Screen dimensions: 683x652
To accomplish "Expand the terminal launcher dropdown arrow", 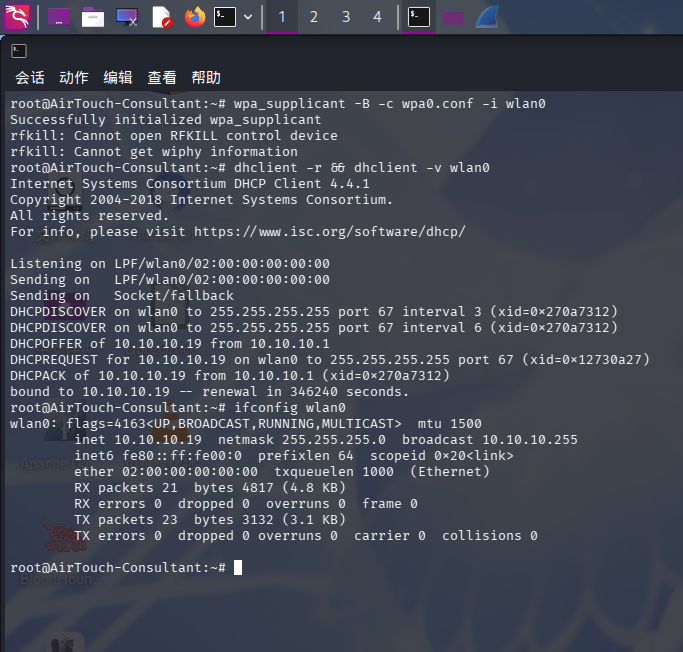I will tap(248, 17).
